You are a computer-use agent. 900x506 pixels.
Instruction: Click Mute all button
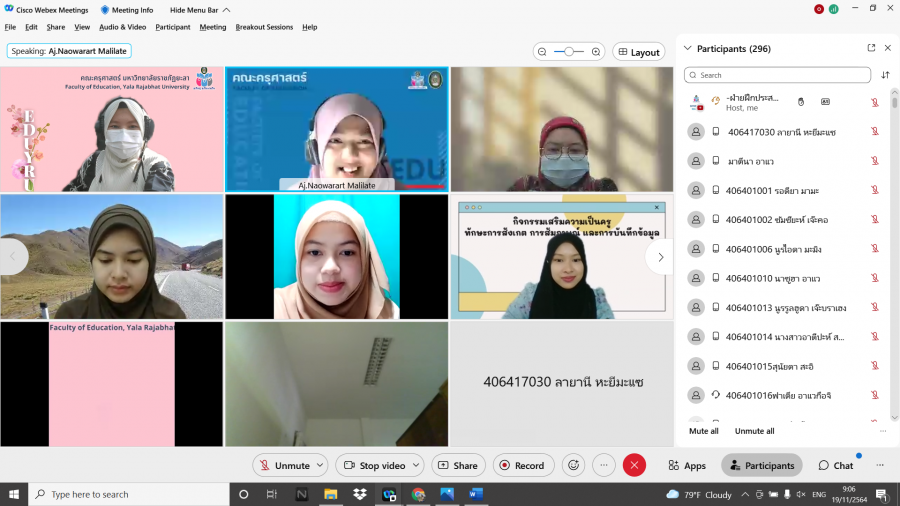coord(704,431)
